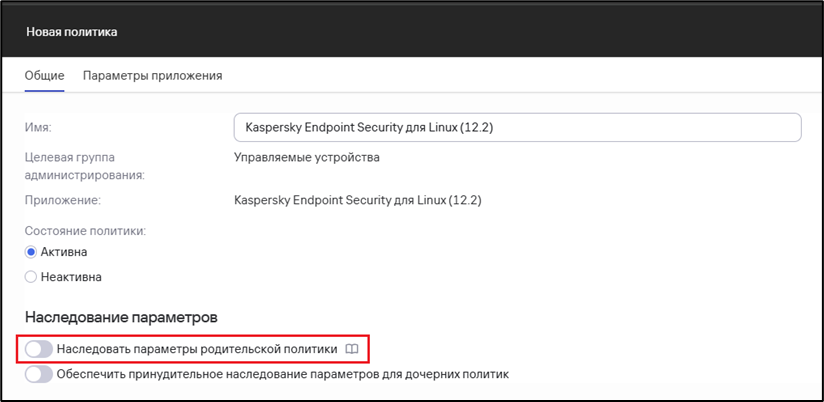The width and height of the screenshot is (824, 402).
Task: Click the Обеспечить принудительное наследование label text
Action: pyautogui.click(x=283, y=375)
